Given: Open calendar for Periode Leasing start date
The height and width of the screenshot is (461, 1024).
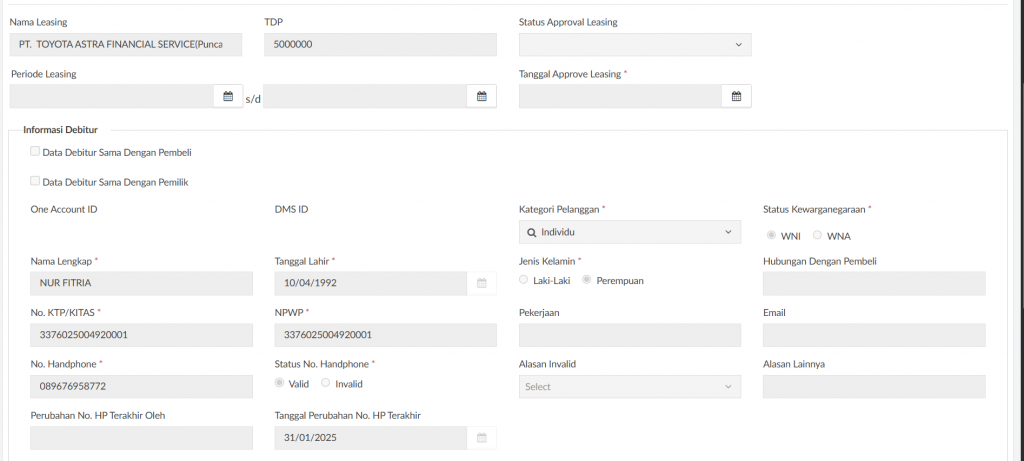Looking at the screenshot, I should 228,96.
